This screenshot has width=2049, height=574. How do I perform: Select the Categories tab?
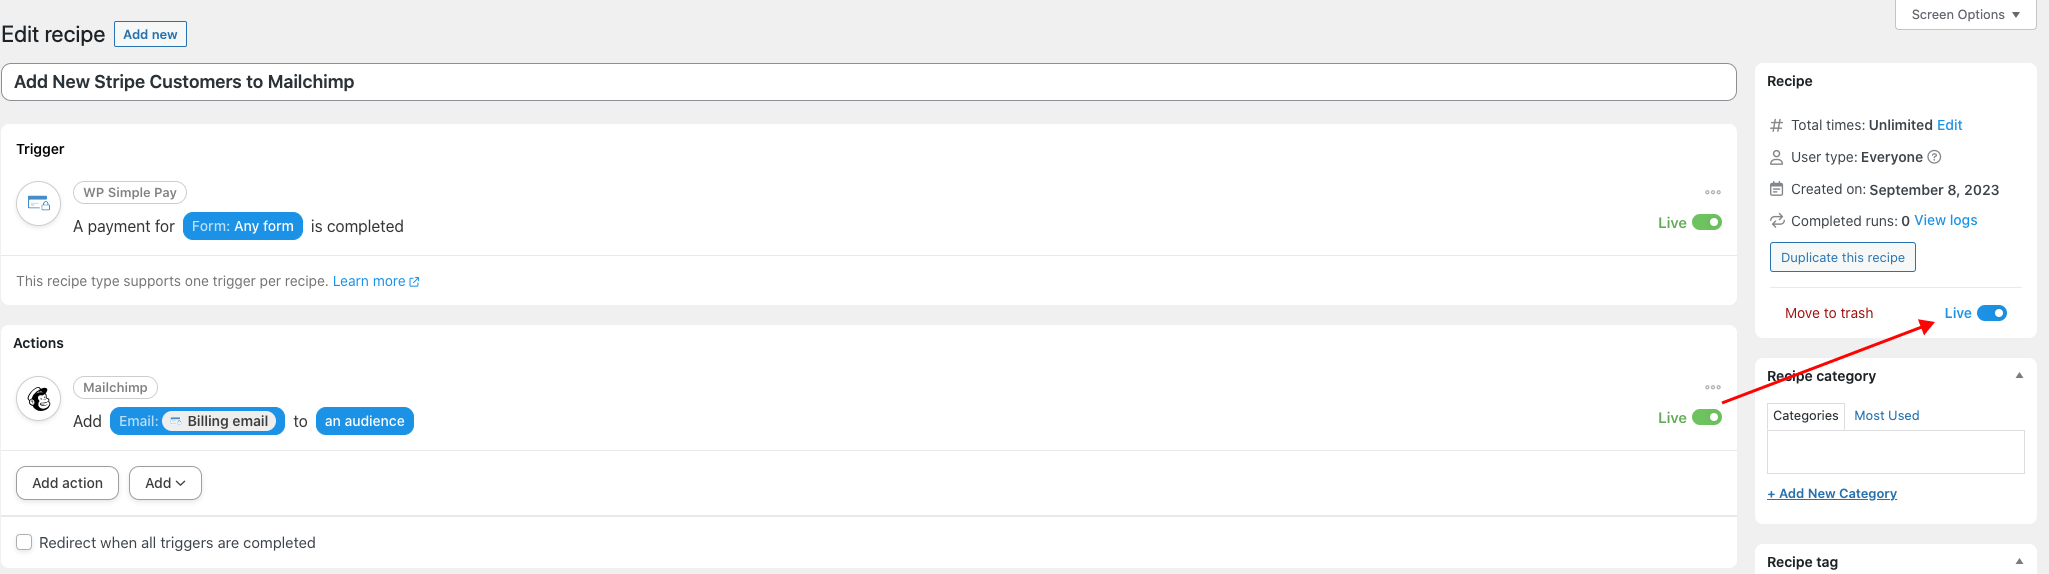[1805, 416]
